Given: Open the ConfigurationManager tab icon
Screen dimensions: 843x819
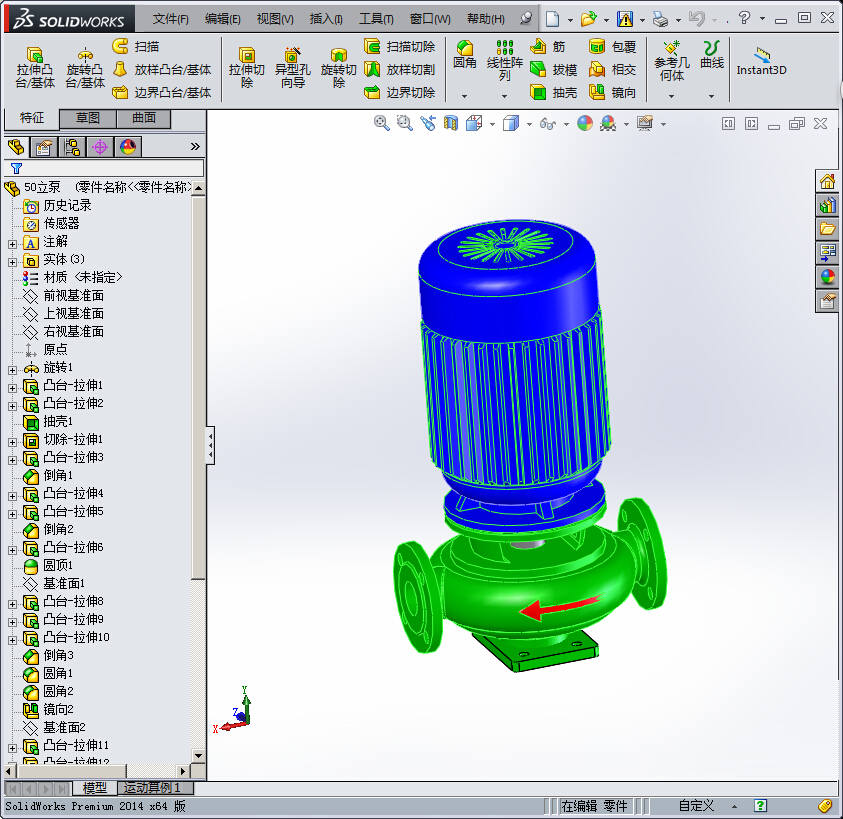Looking at the screenshot, I should tap(72, 147).
